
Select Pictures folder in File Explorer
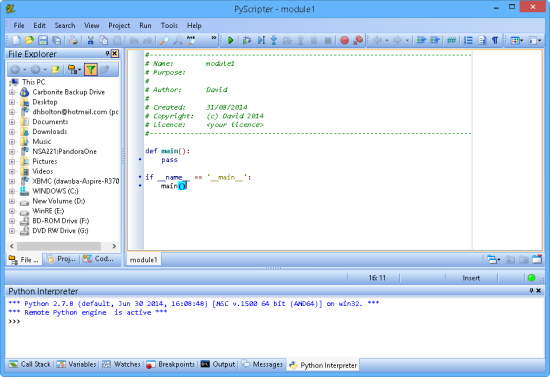(45, 161)
